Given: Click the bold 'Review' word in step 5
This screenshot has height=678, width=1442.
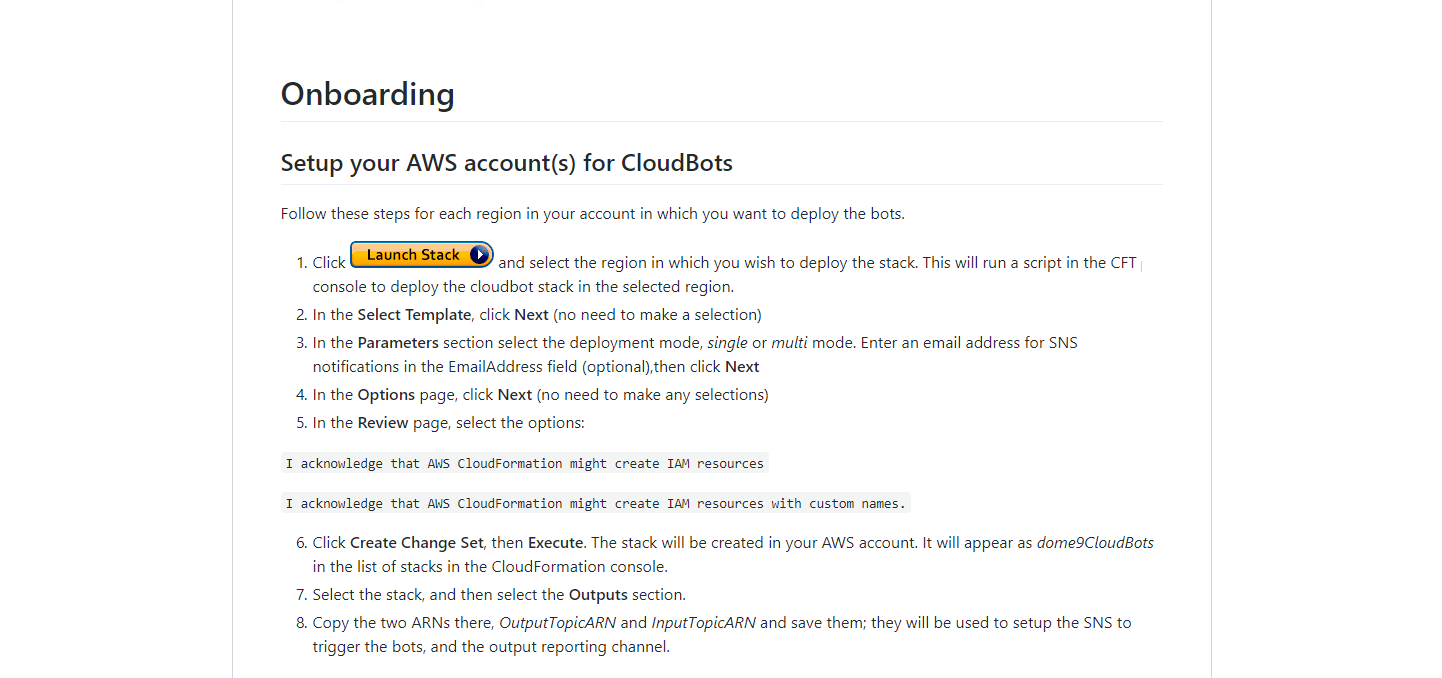Looking at the screenshot, I should tap(383, 423).
